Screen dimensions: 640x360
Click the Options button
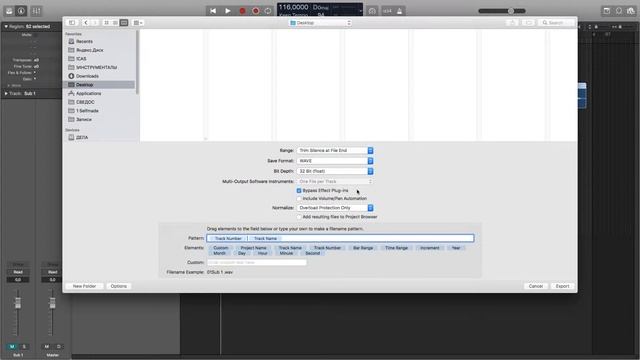click(118, 286)
